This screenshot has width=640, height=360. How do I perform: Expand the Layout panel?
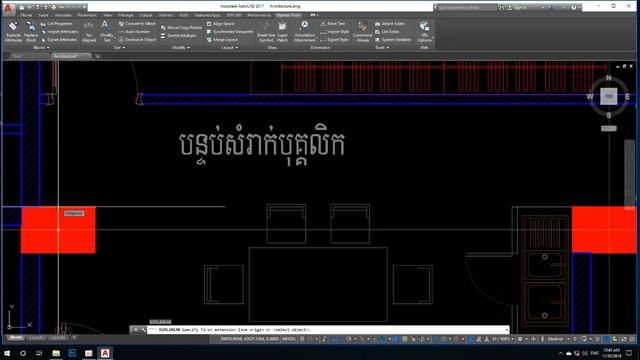click(x=229, y=48)
